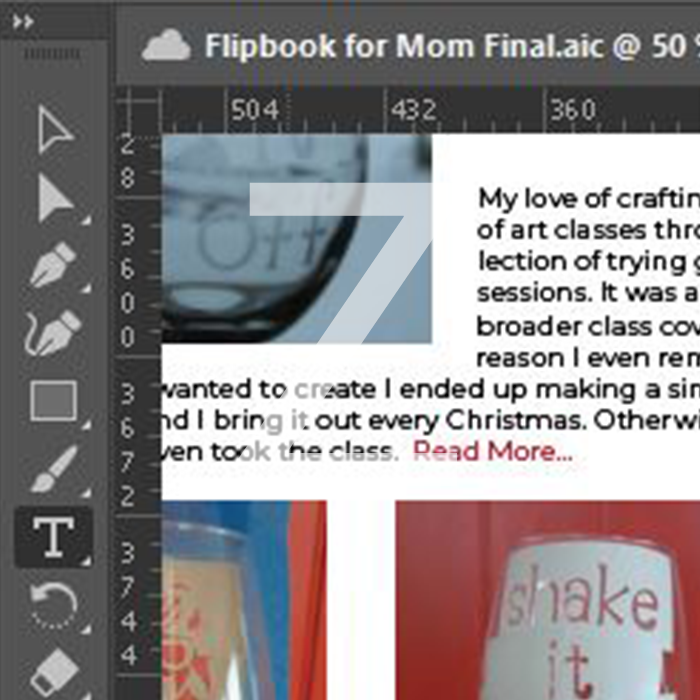Select the large number 7 graphic
This screenshot has width=700, height=700.
point(340,263)
